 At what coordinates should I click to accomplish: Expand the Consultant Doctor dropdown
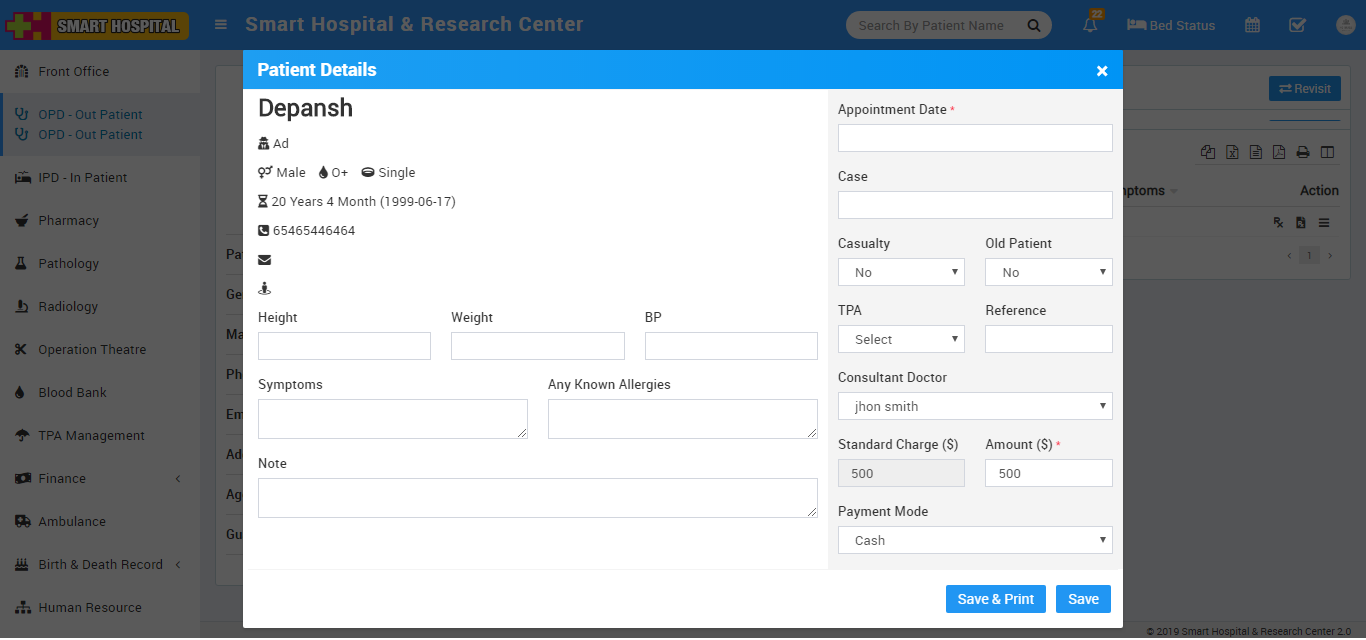tap(975, 406)
